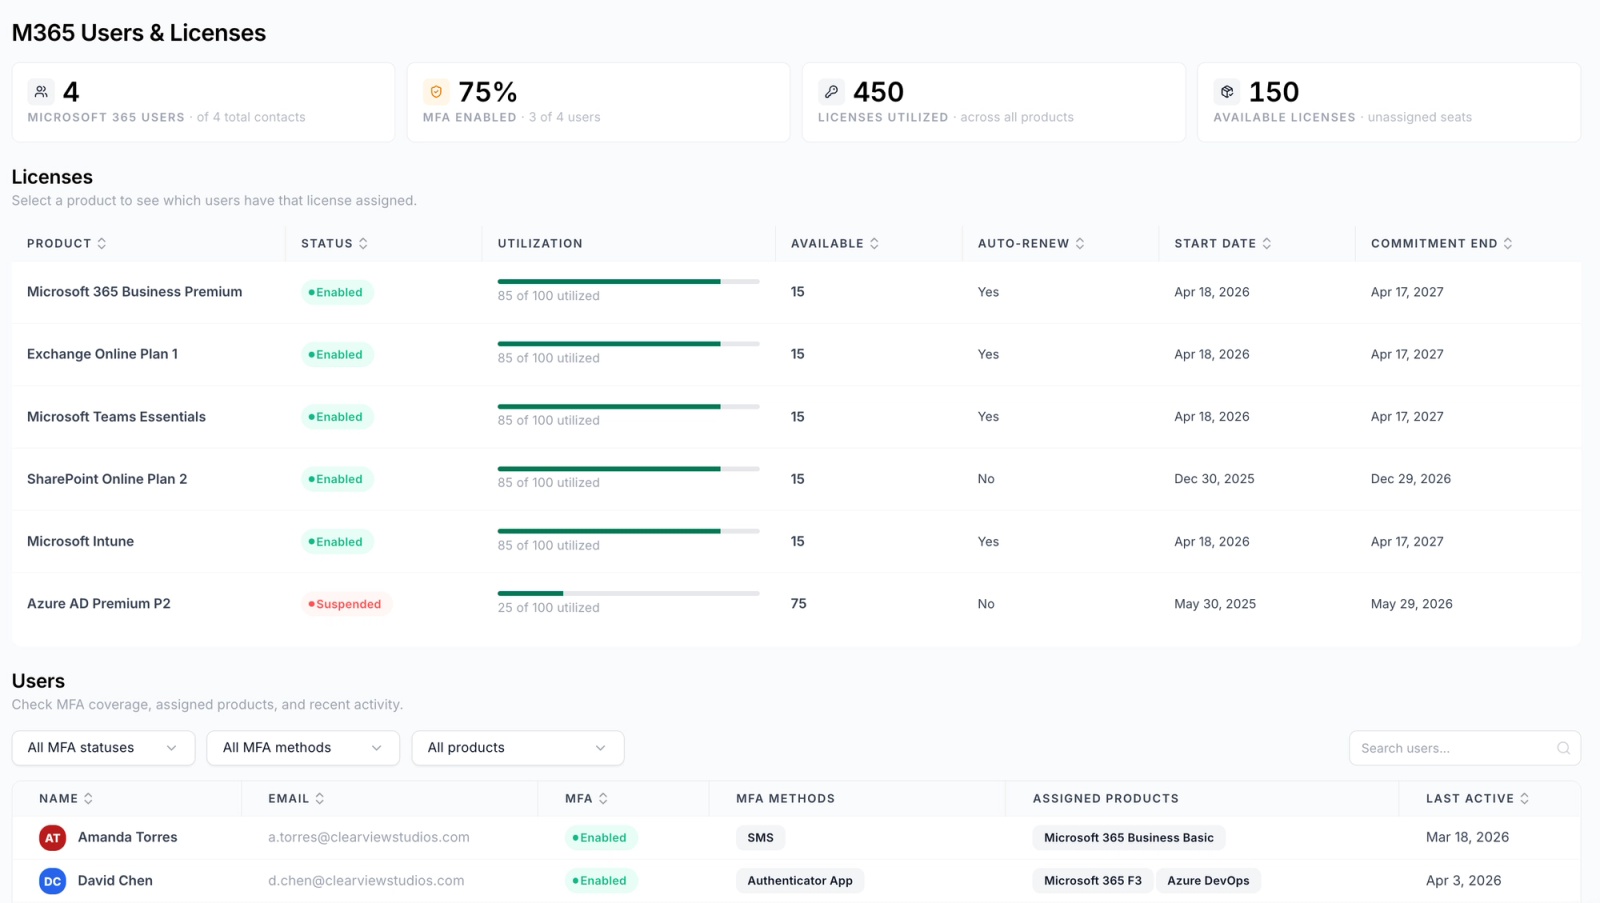Click the DC avatar for David Chen
The height and width of the screenshot is (903, 1600).
pos(53,881)
